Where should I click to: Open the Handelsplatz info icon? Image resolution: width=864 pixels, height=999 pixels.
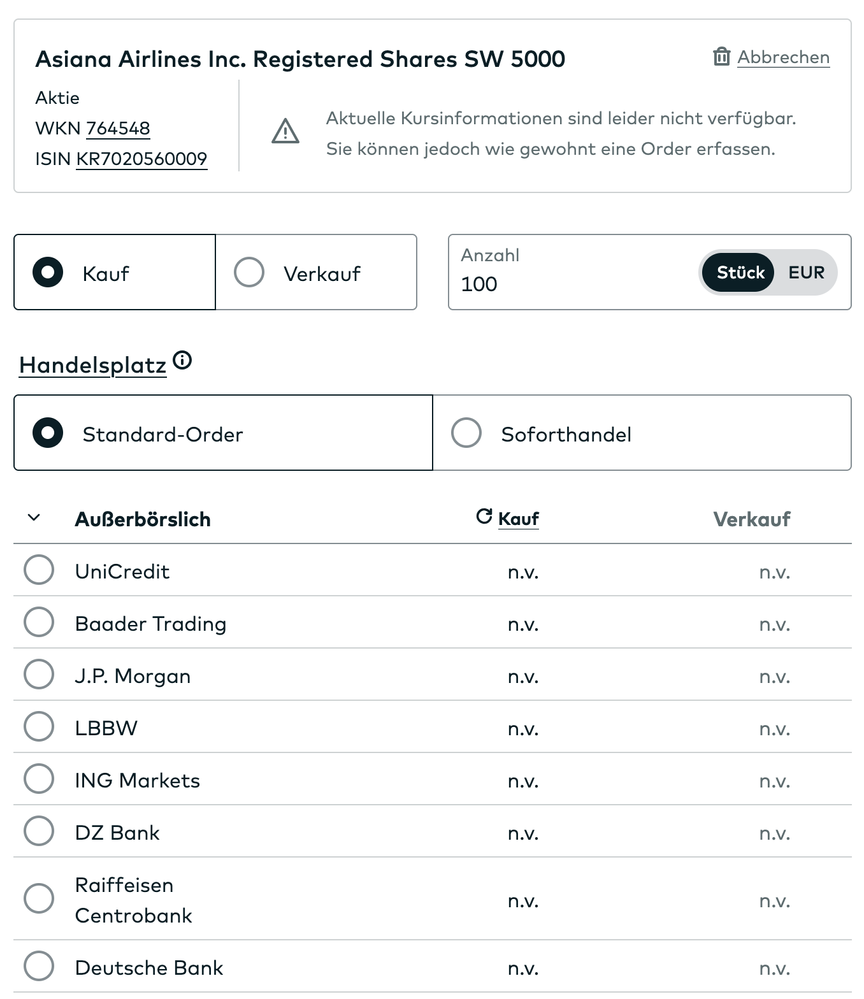(182, 361)
